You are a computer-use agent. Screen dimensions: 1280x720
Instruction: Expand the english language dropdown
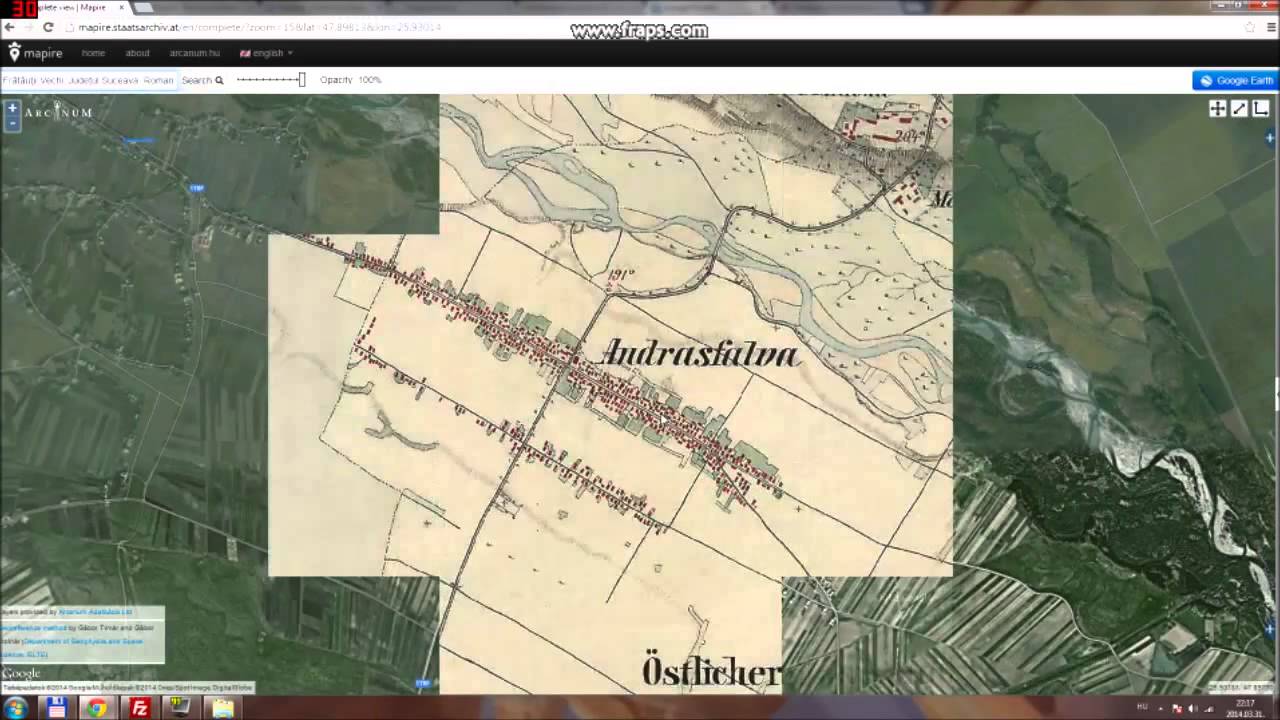point(266,53)
